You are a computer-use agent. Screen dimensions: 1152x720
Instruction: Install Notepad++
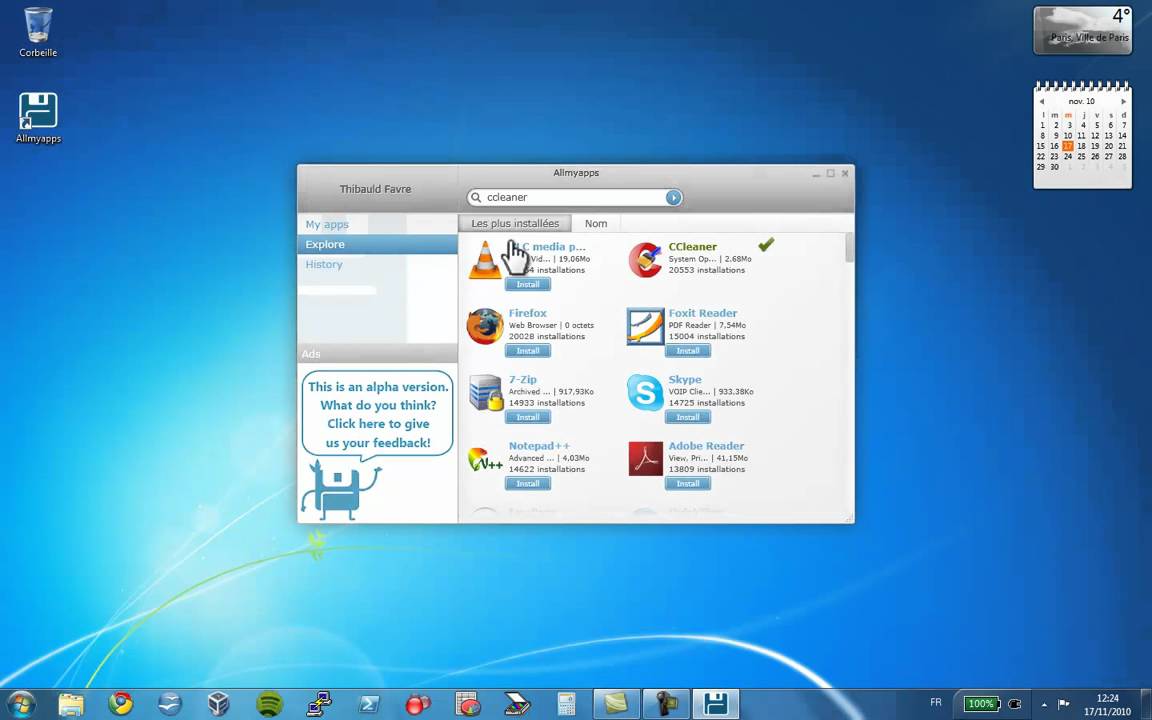(528, 483)
